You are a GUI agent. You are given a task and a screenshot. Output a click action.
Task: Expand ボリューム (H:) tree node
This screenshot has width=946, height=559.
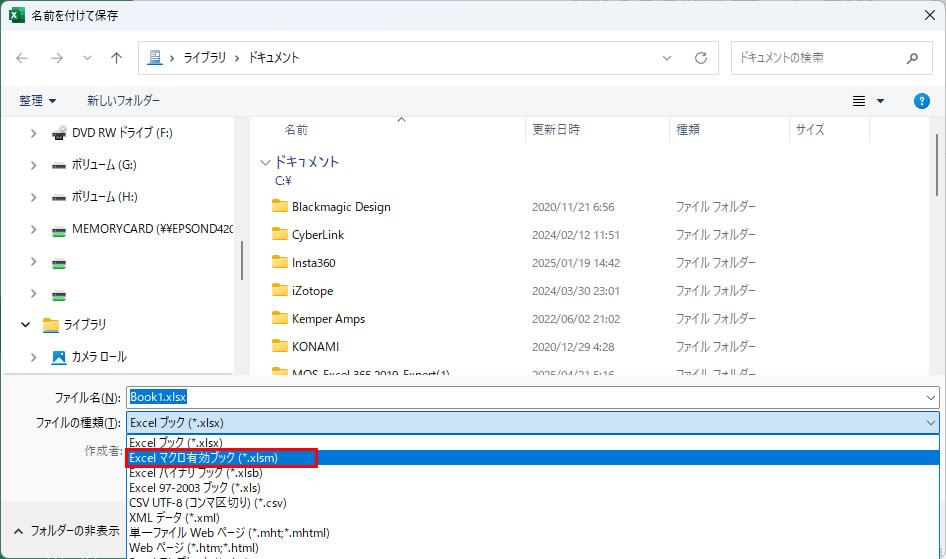coord(34,197)
